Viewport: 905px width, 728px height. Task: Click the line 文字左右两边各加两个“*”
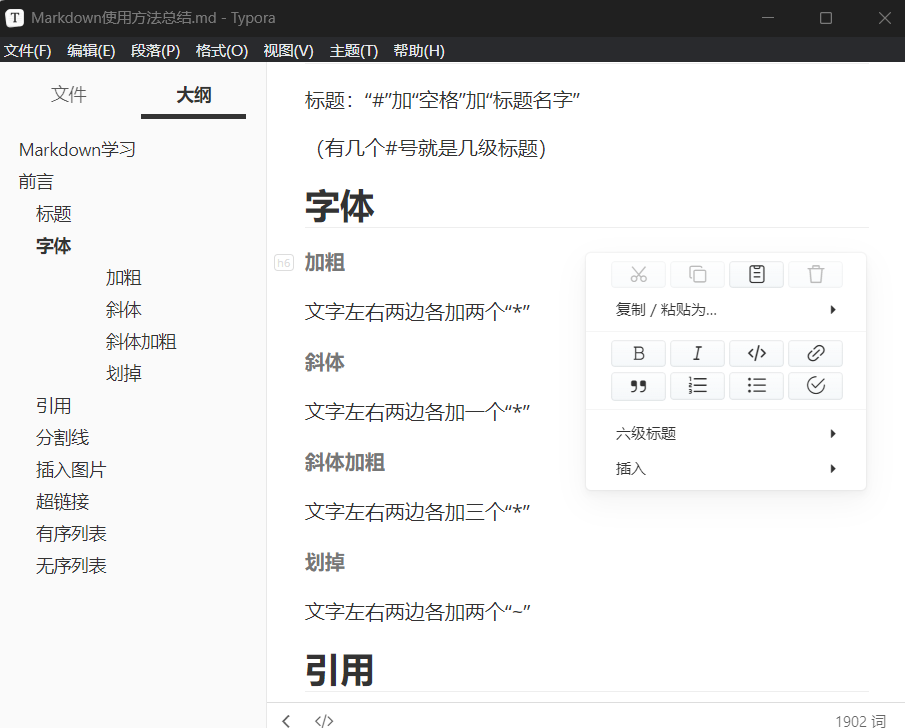pos(417,312)
